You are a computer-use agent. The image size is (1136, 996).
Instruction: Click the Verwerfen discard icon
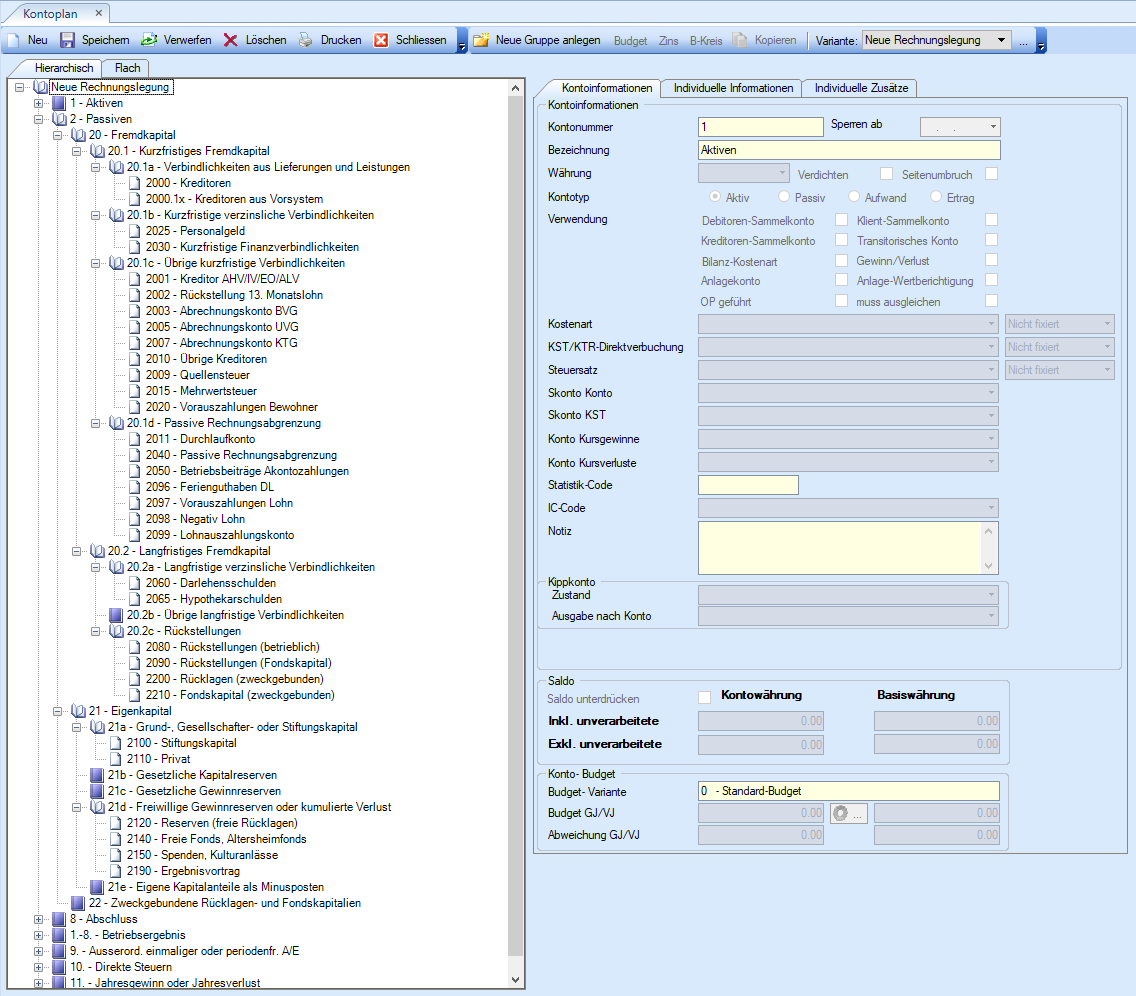(149, 40)
